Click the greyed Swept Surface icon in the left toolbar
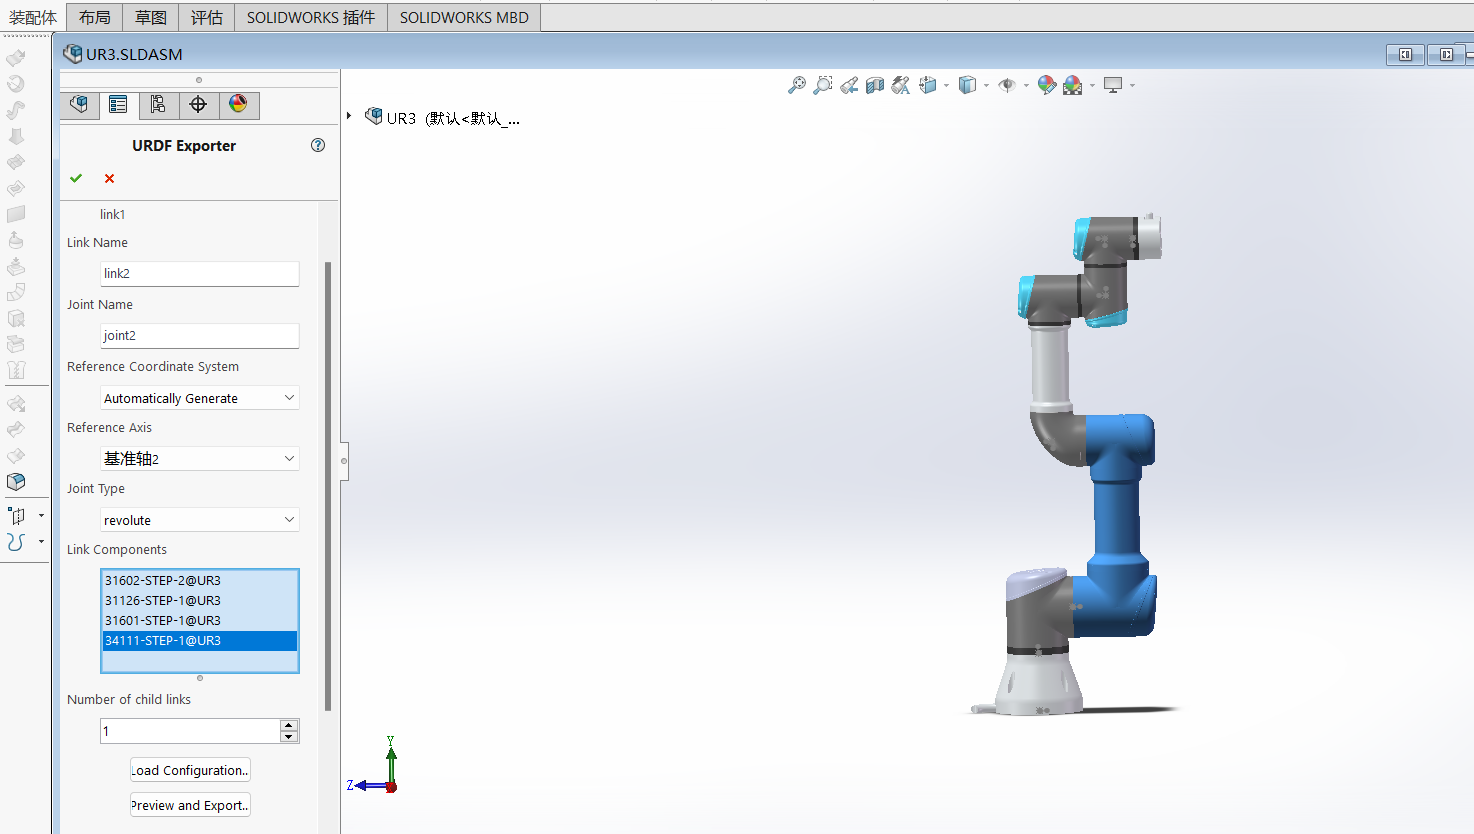The image size is (1474, 834). tap(16, 109)
